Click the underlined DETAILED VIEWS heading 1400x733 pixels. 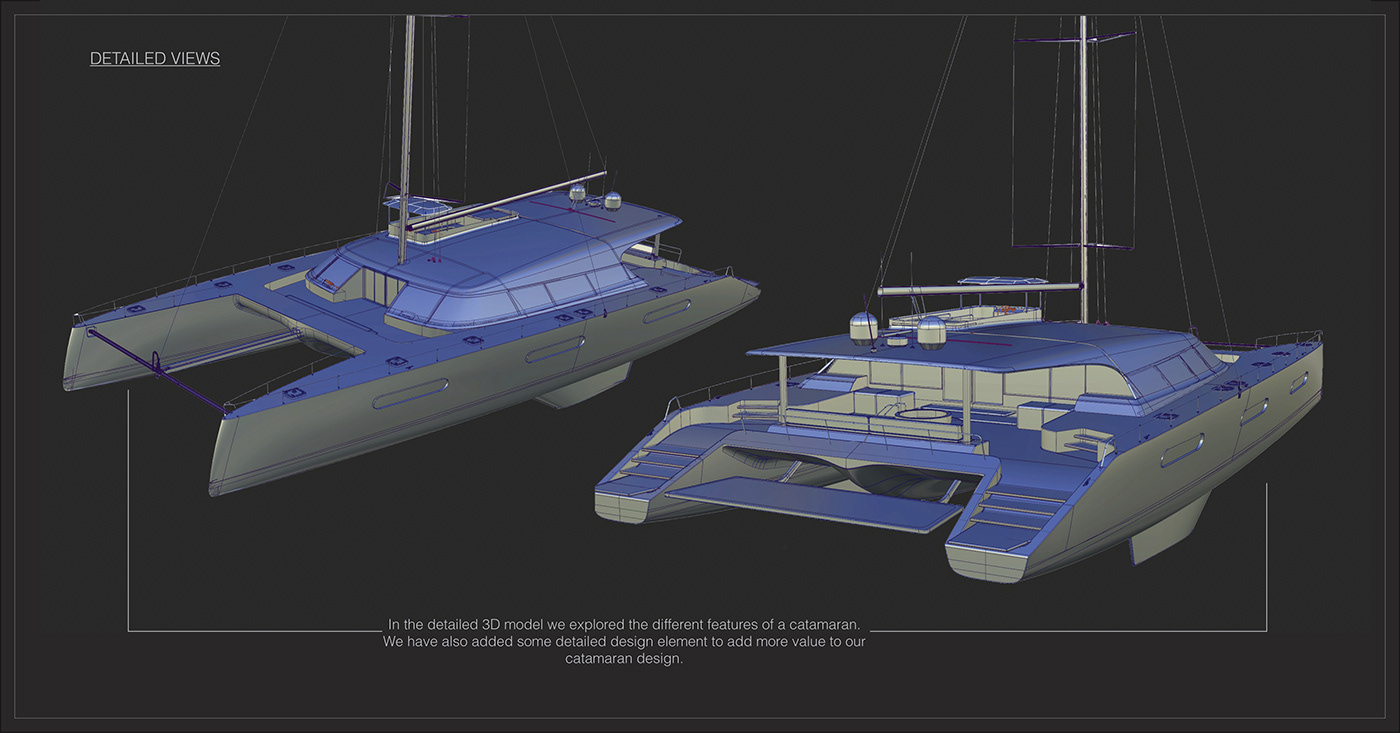[155, 59]
